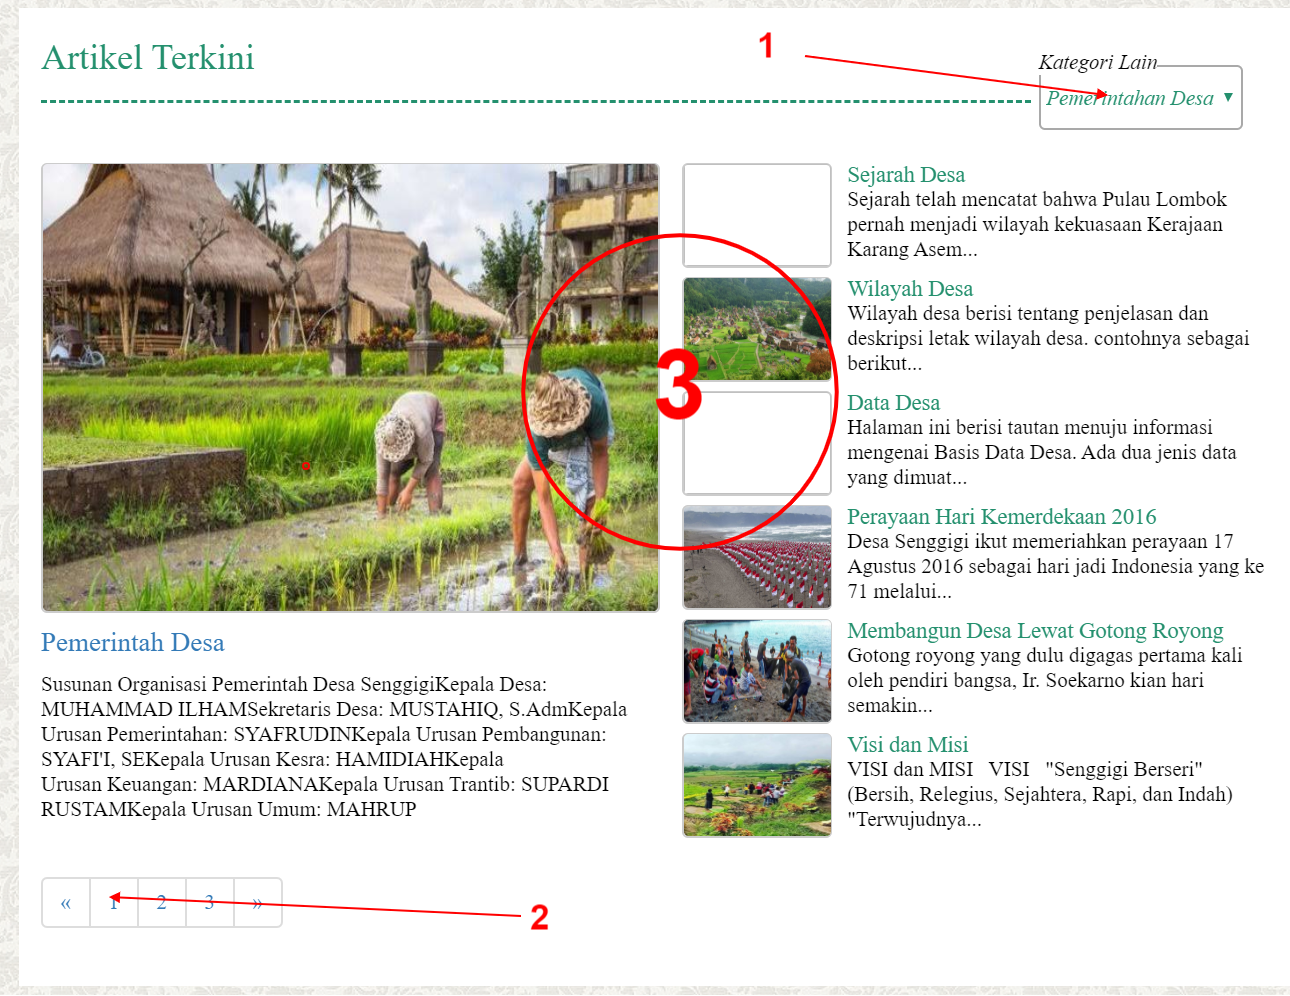Click the text 'VISI dan MISI VISI "Senggigi Berseri"'

(1025, 770)
